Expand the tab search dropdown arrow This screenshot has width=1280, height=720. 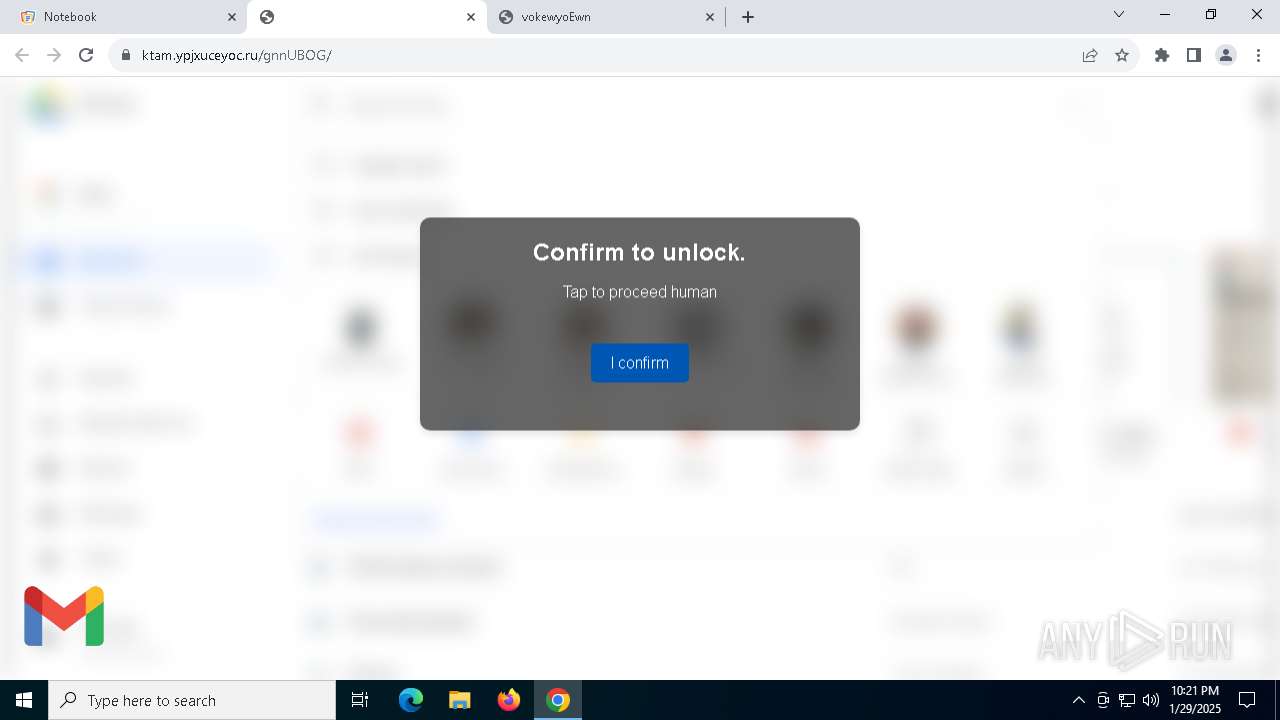[1119, 15]
